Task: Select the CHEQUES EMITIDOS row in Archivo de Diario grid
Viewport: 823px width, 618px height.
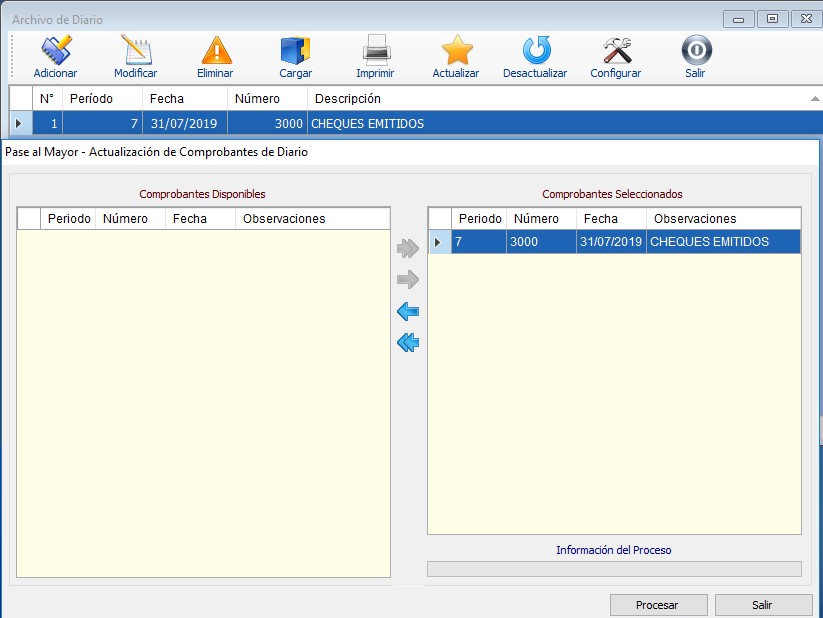Action: tap(416, 123)
